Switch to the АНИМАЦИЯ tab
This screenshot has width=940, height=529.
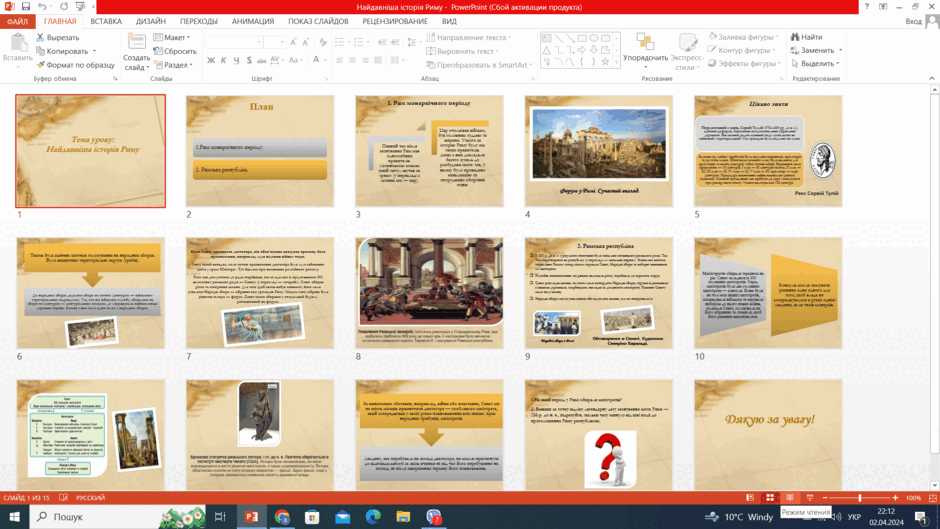coord(253,21)
